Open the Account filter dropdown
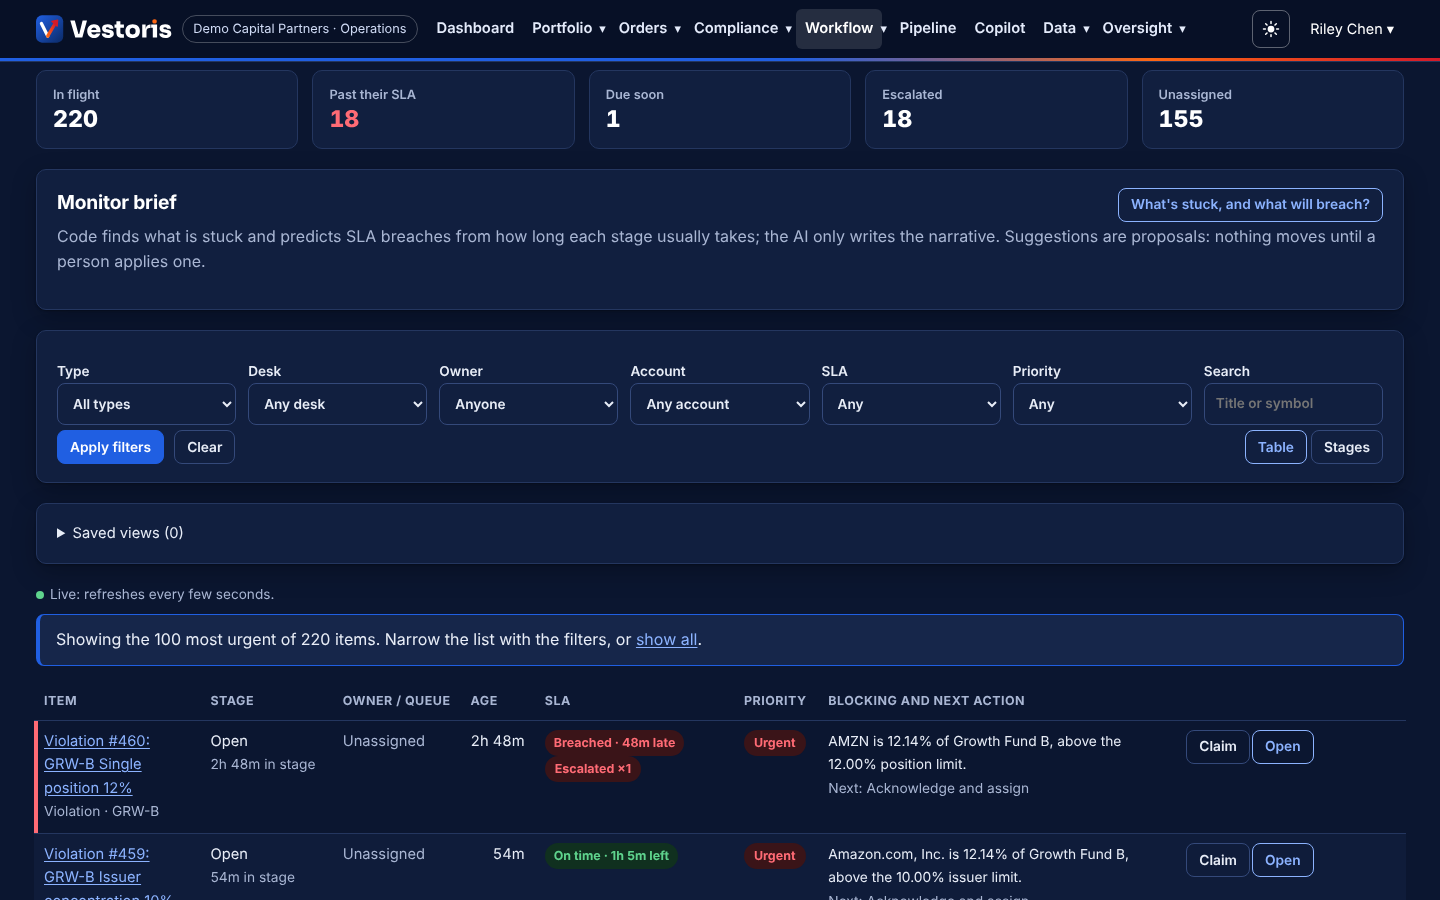Screen dimensions: 1440x900 coord(719,404)
